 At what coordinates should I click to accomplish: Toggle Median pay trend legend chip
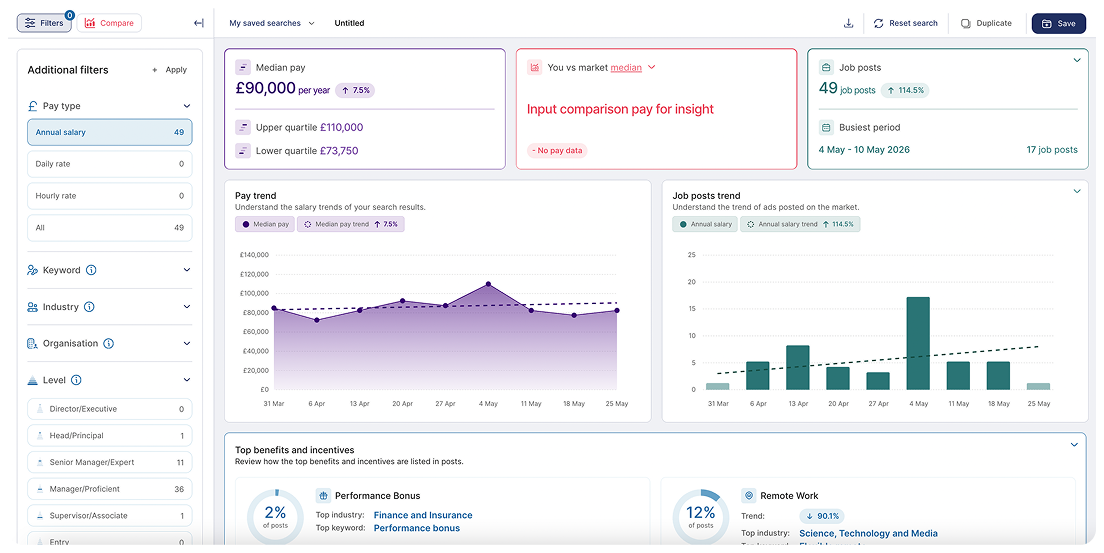pos(351,224)
